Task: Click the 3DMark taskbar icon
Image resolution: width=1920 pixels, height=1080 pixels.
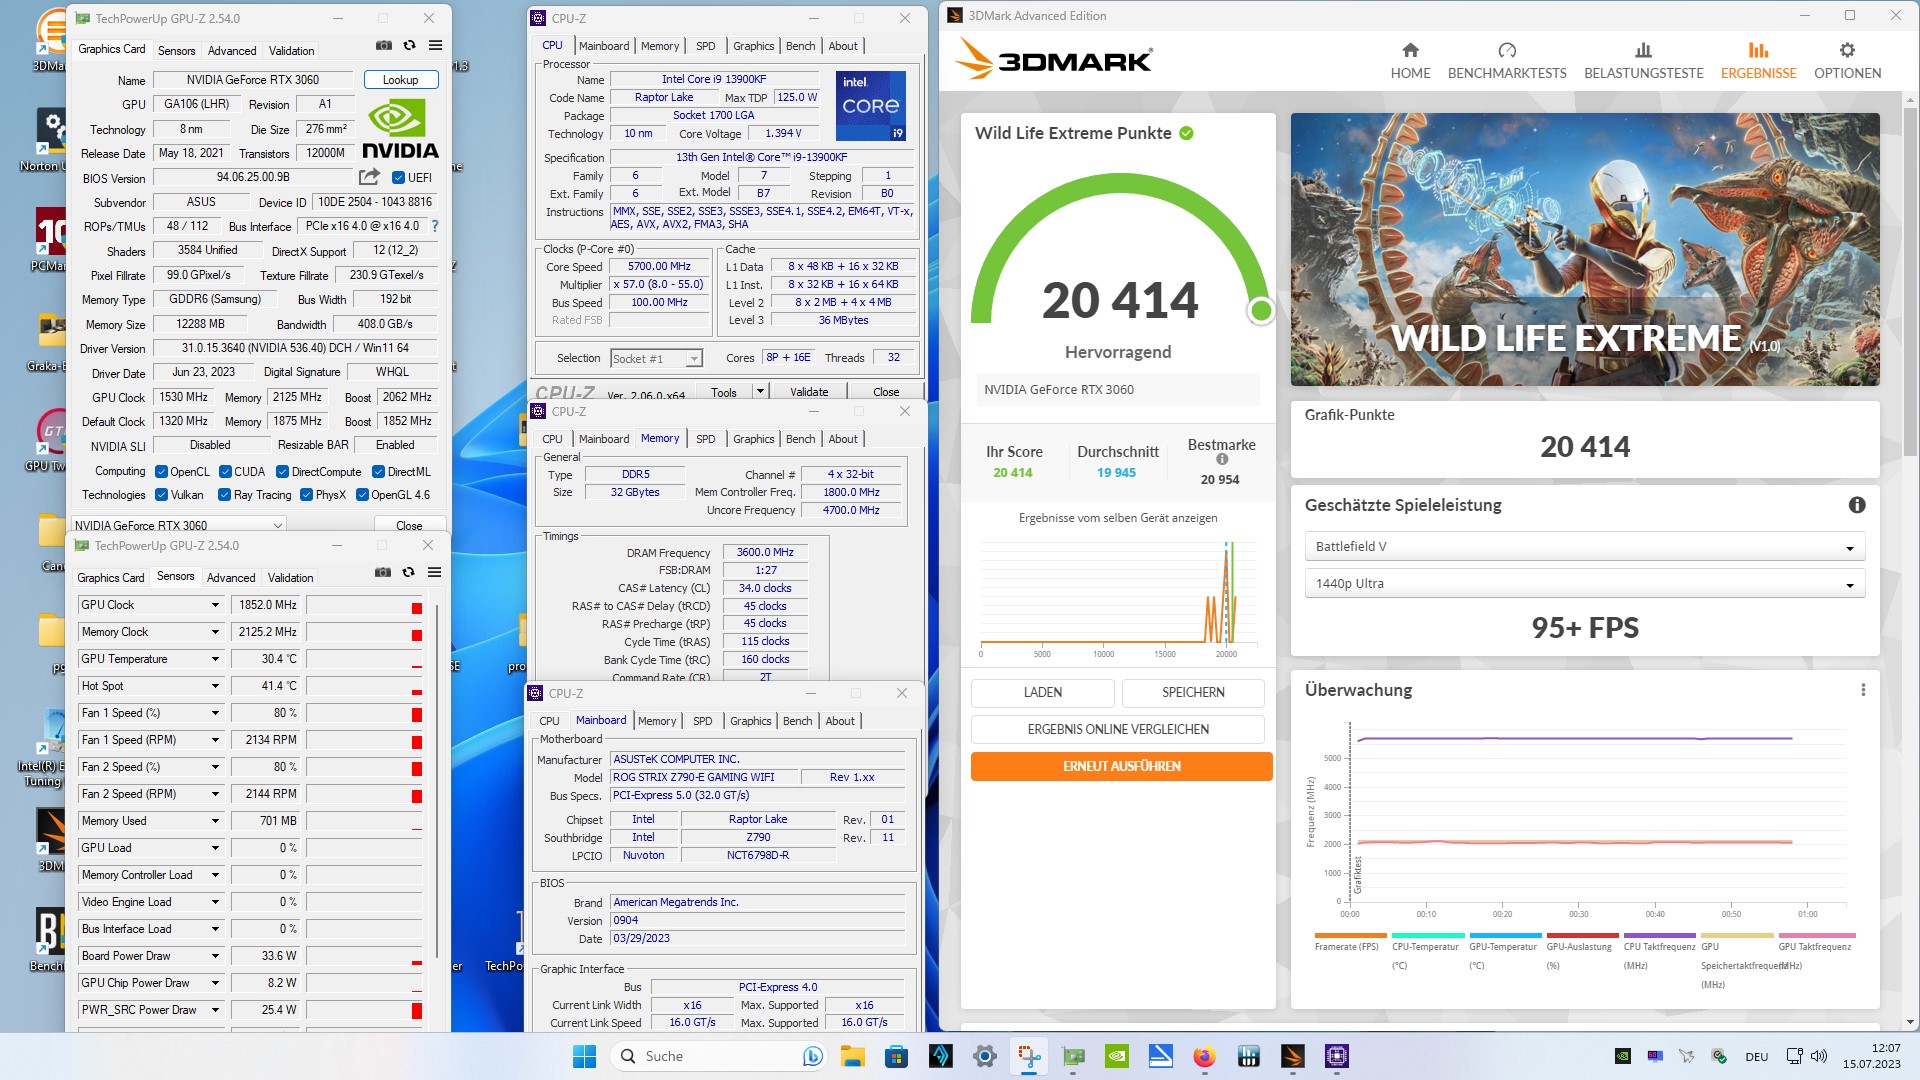Action: coord(1292,1056)
